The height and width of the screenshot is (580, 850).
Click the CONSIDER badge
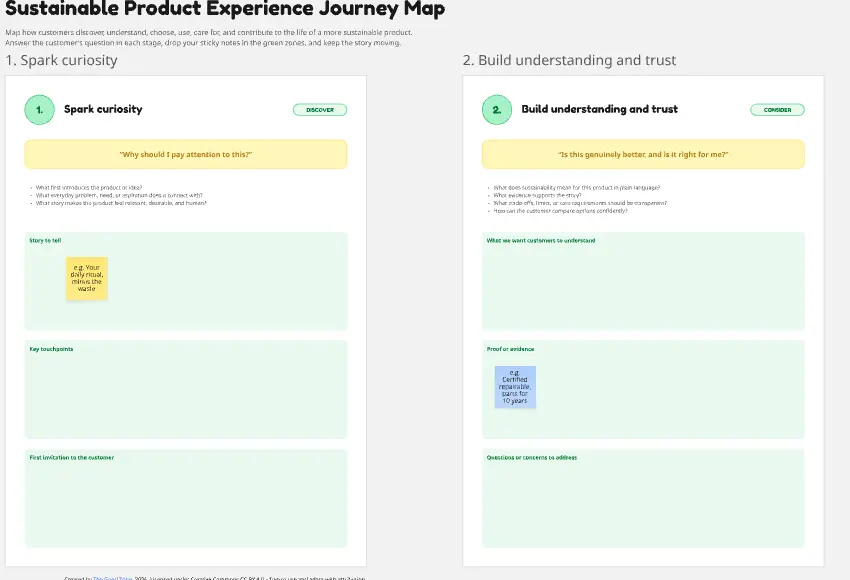click(x=777, y=110)
